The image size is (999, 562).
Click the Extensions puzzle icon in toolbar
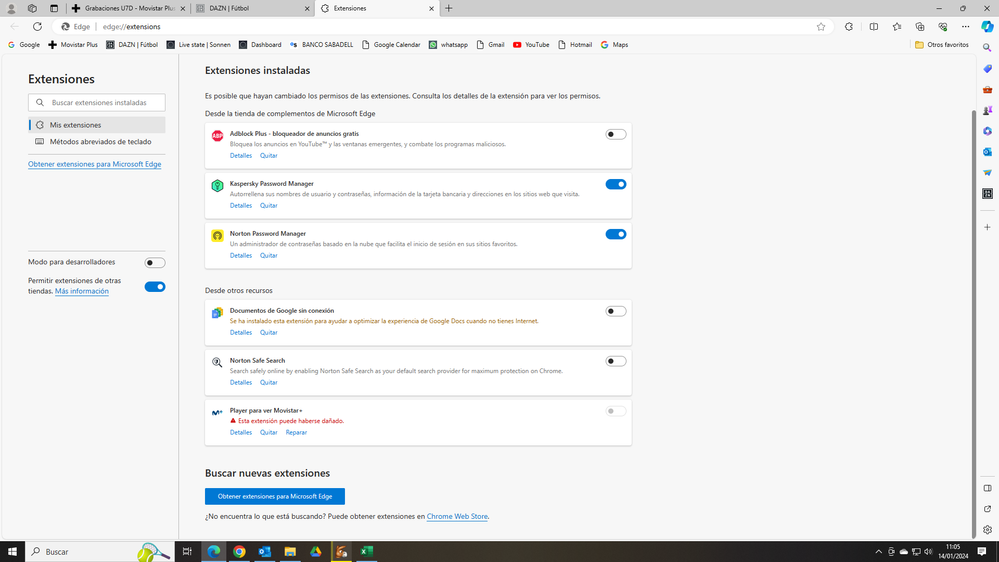849,27
